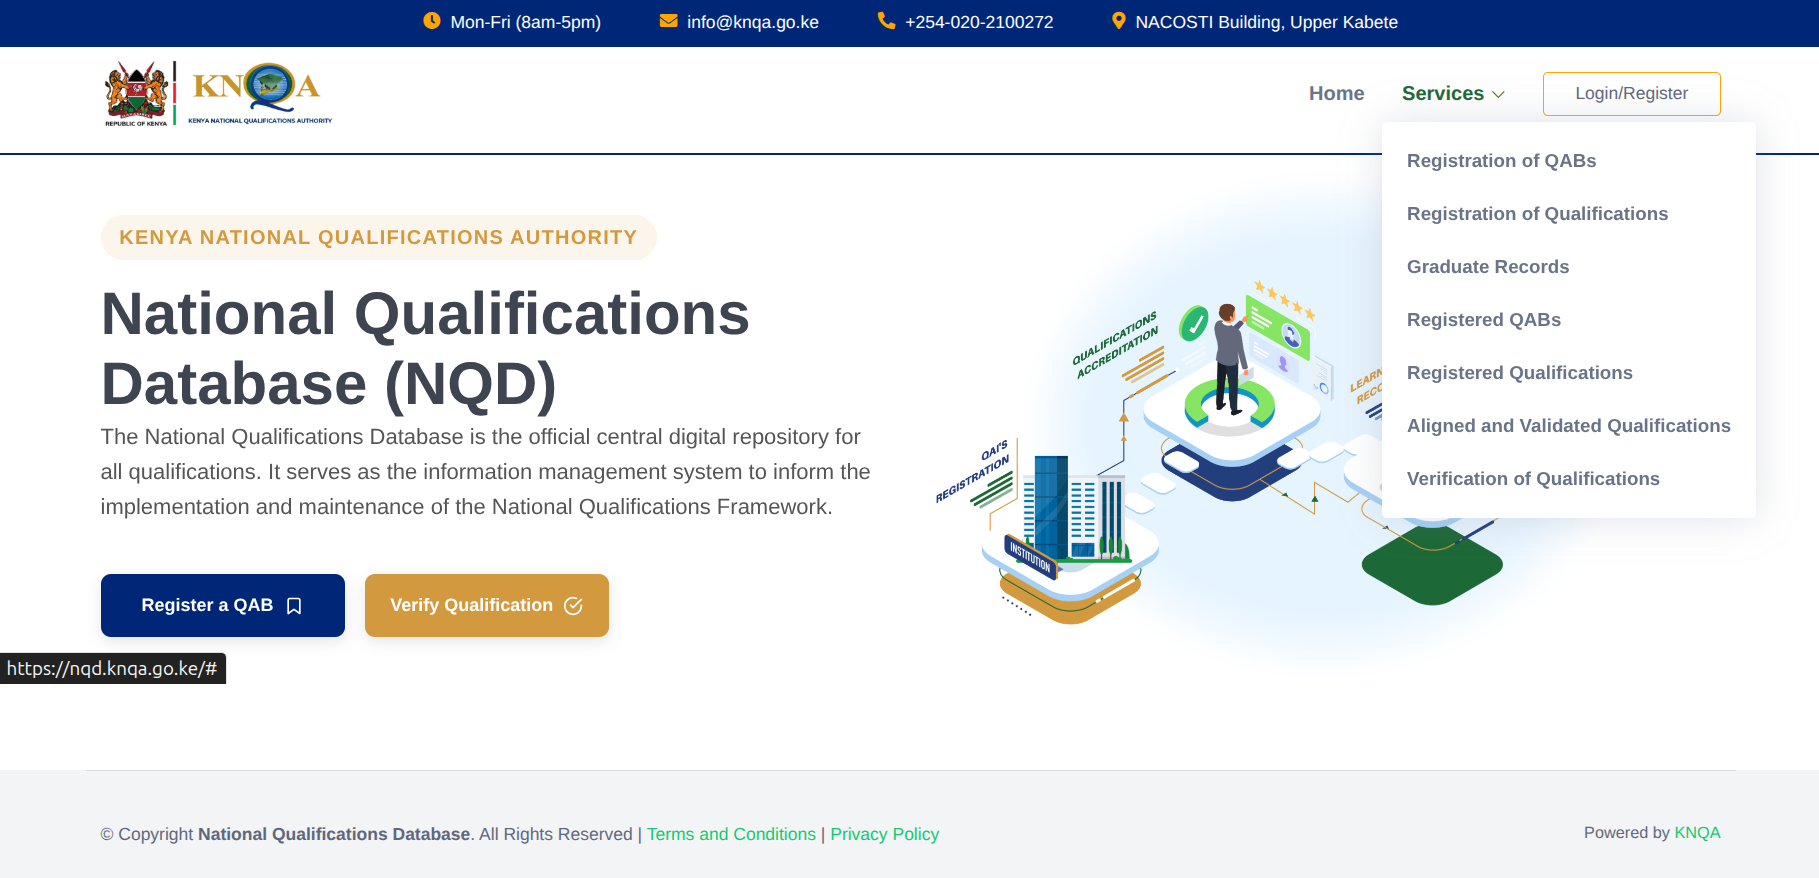Click the Kenya coat of arms emblem
Screen dimensions: 1819x878
(x=136, y=94)
